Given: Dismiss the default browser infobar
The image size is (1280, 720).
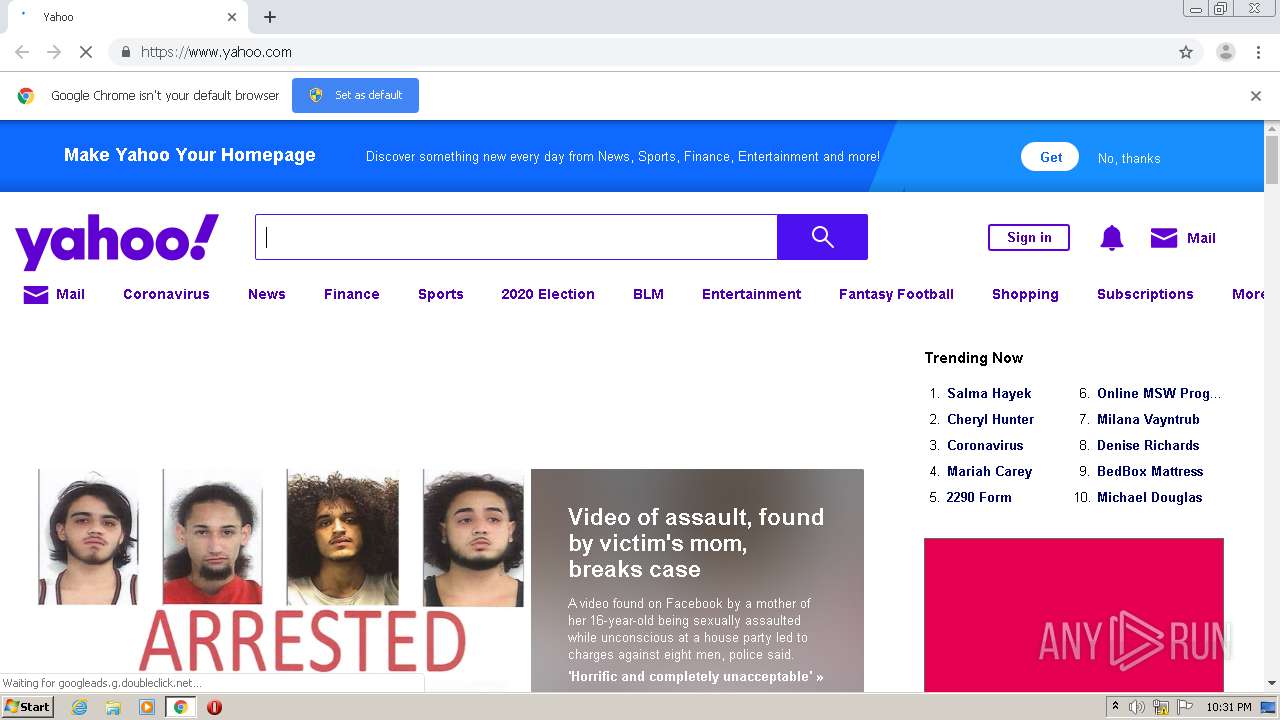Looking at the screenshot, I should coord(1256,96).
